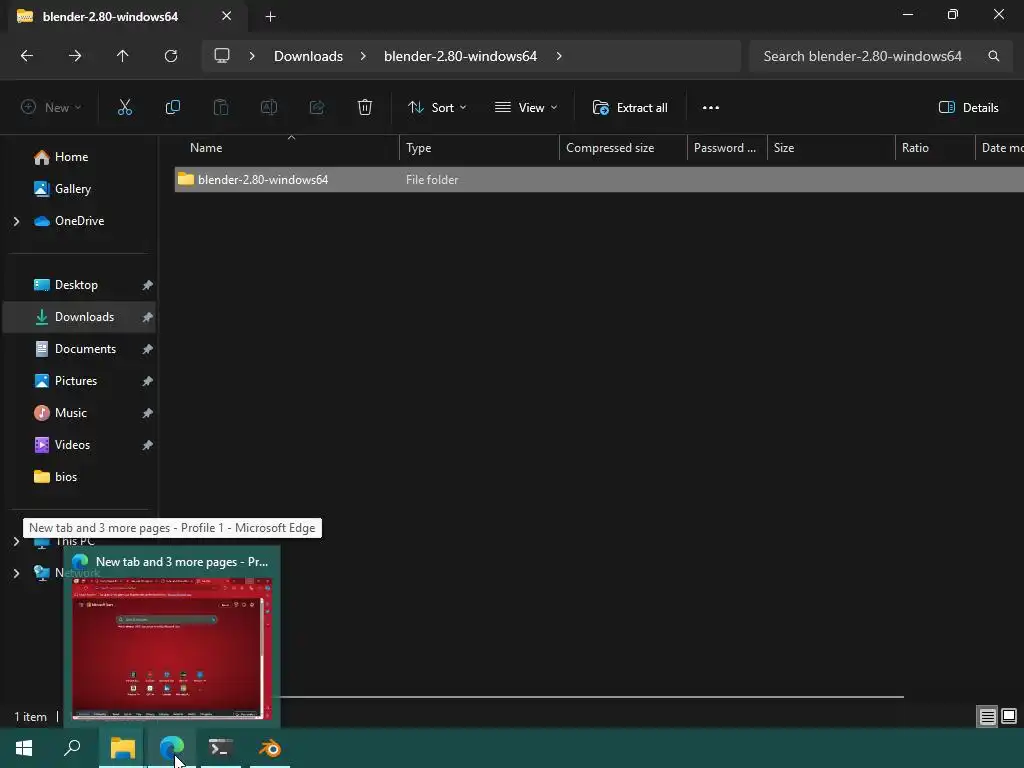
Task: Click the horizontal scrollbar at bottom
Action: [x=592, y=697]
